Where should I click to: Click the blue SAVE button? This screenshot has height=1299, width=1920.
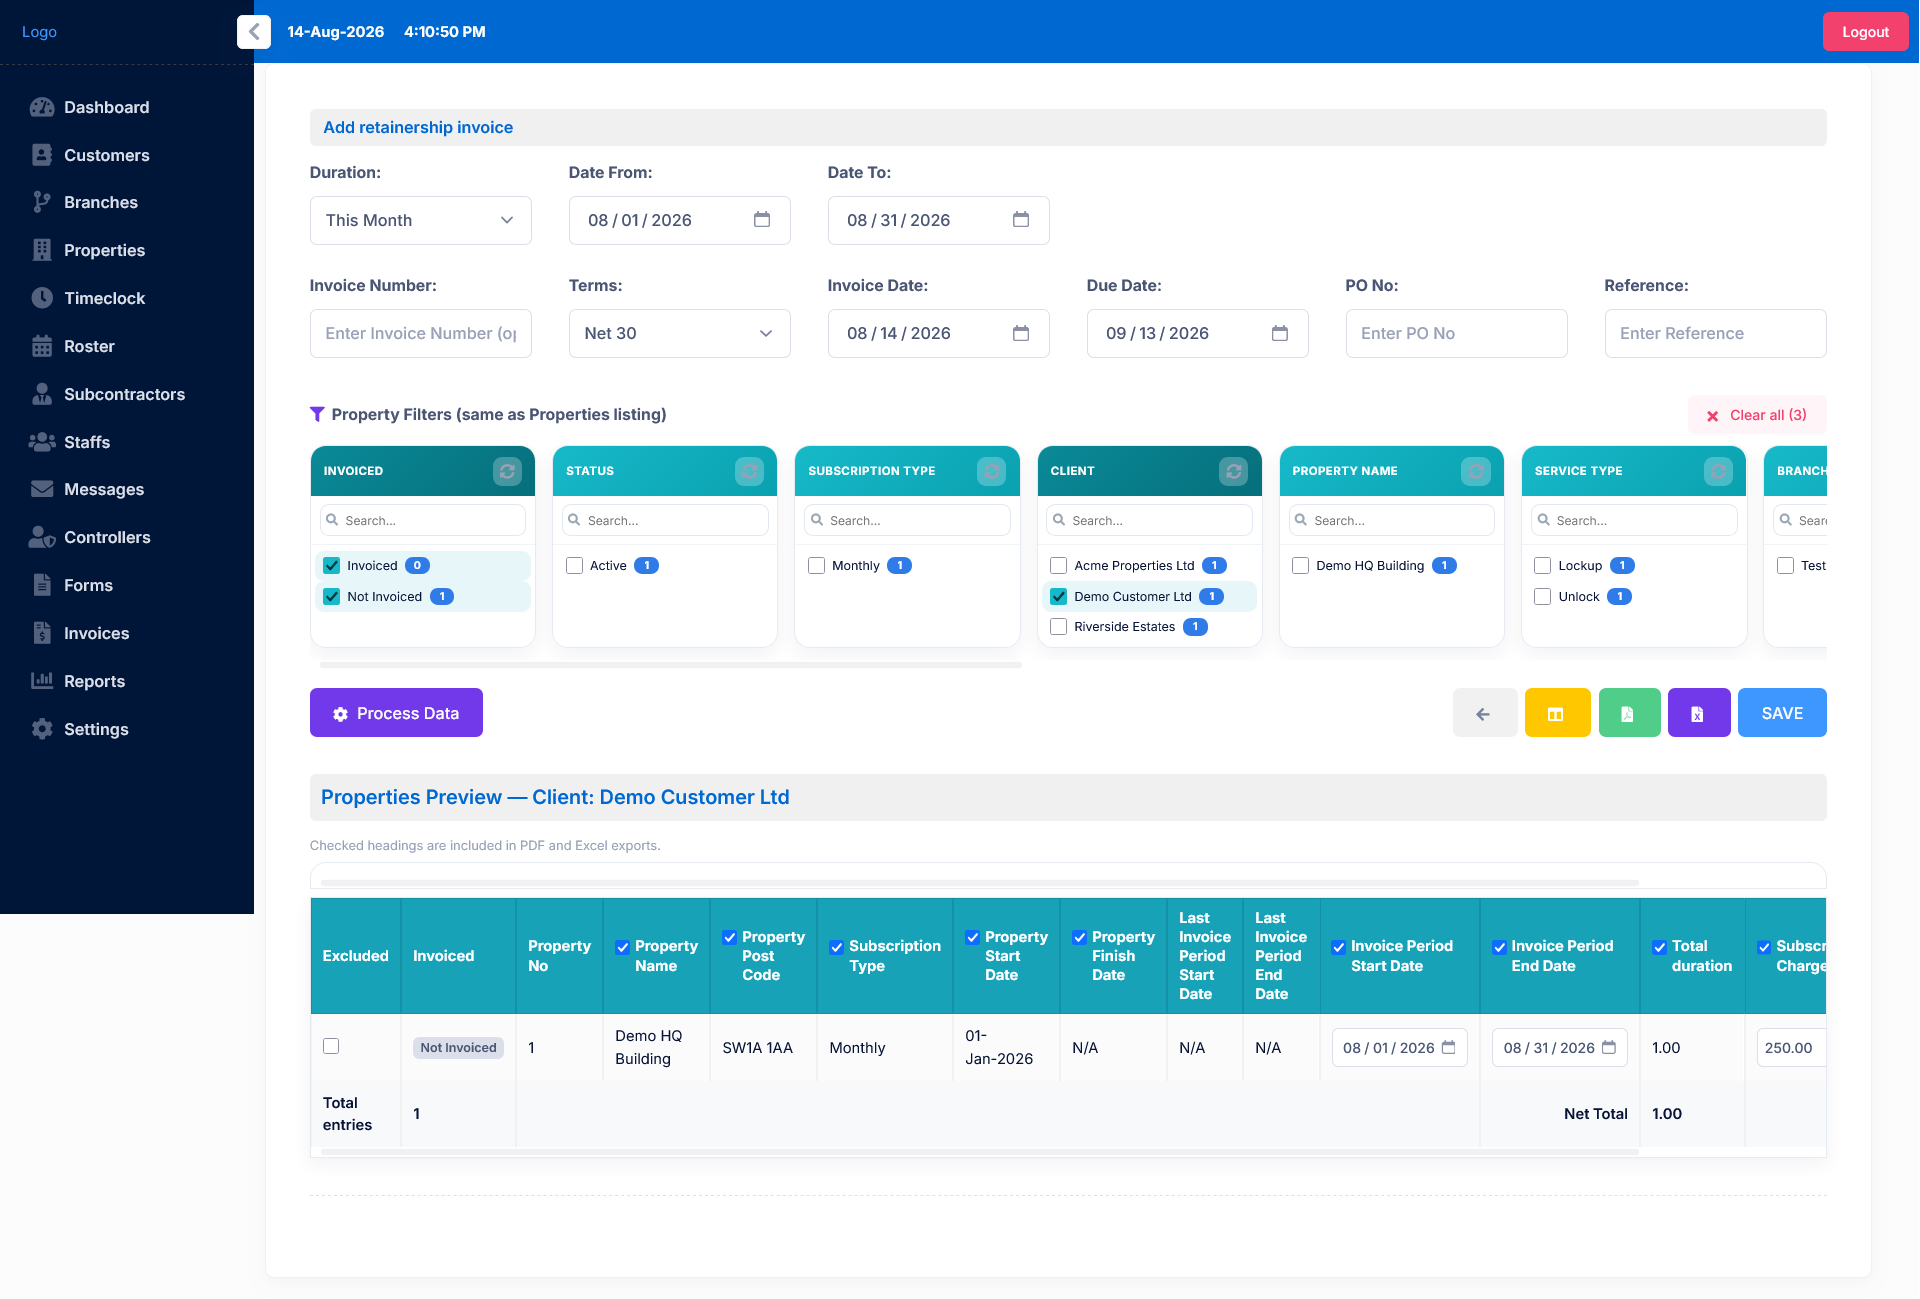point(1782,713)
